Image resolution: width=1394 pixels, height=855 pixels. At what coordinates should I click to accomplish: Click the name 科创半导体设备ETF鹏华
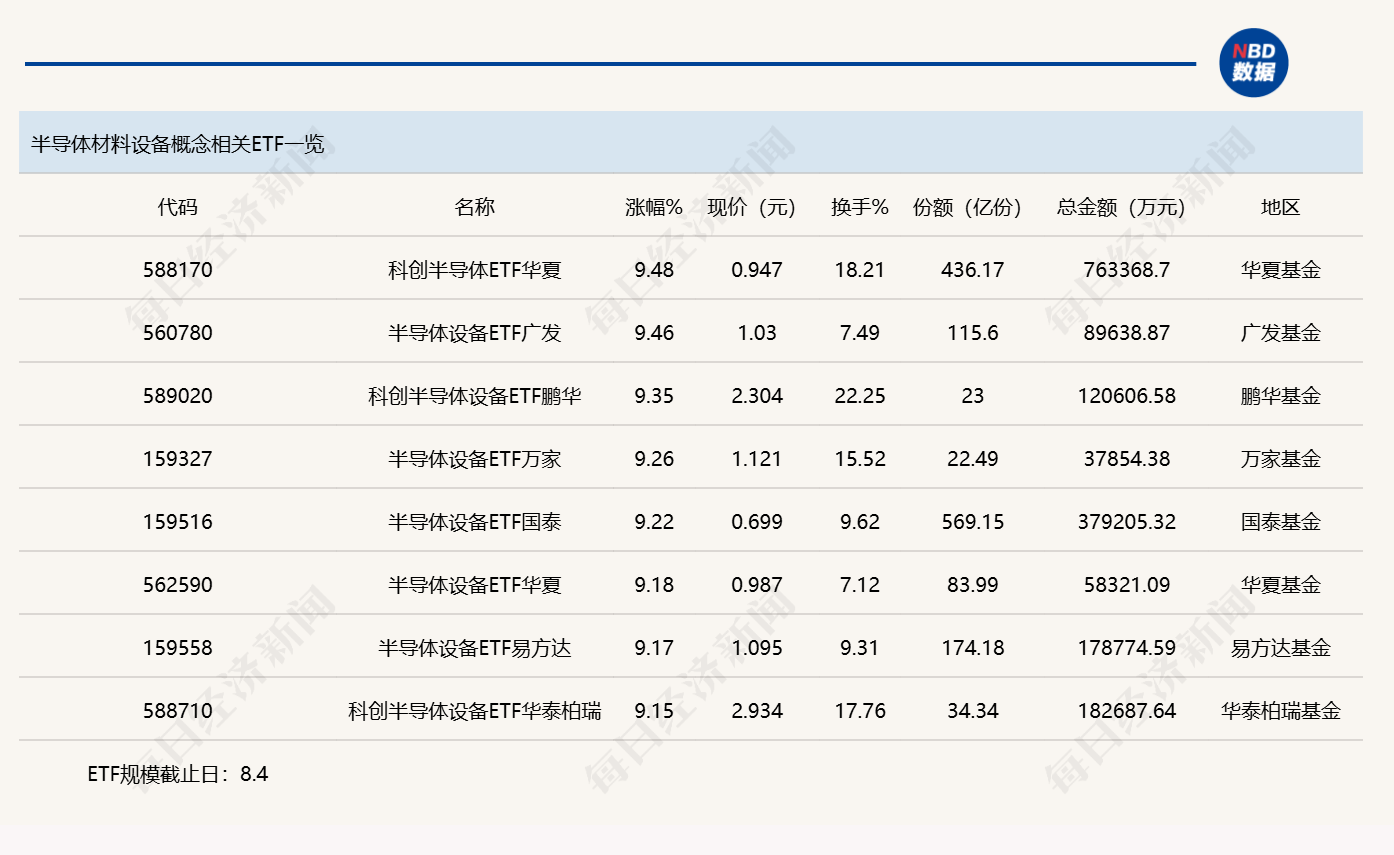(475, 396)
